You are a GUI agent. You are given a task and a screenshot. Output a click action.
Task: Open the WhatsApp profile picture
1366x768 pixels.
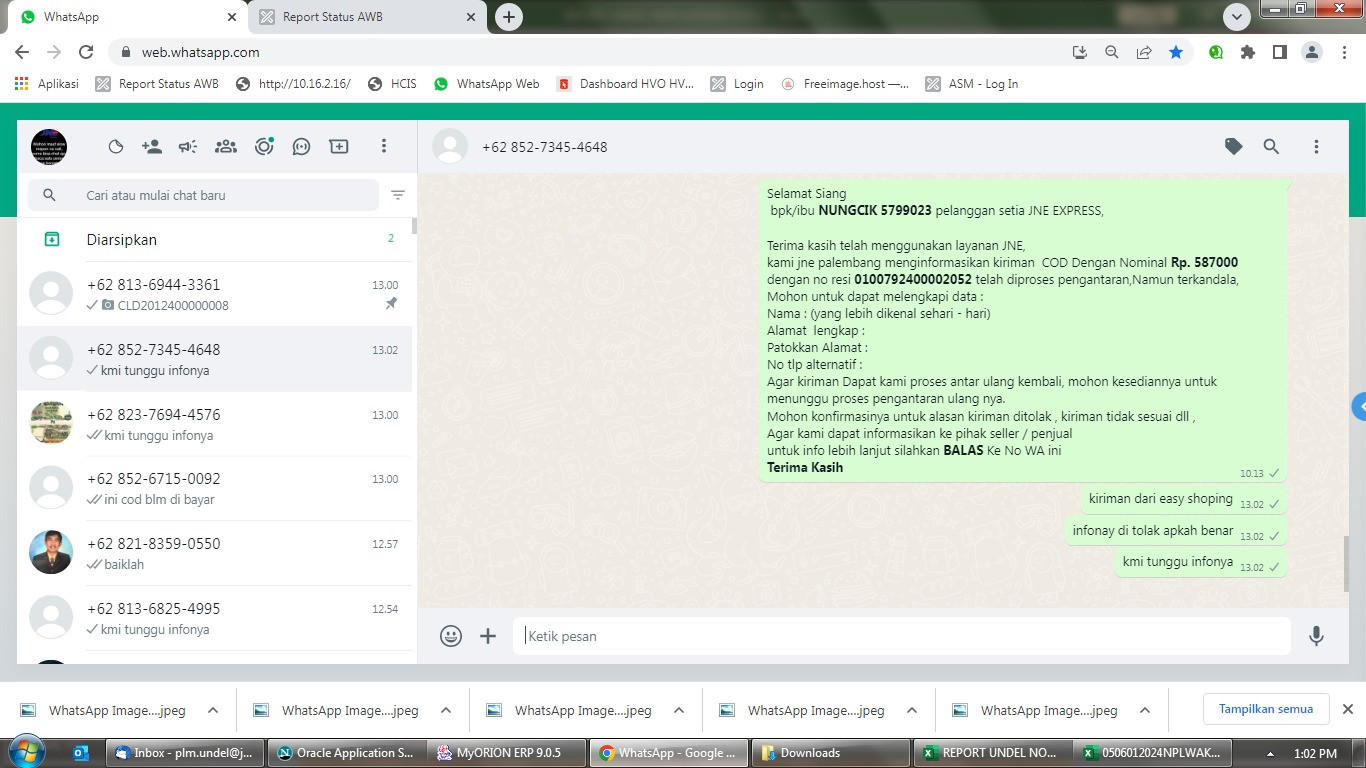click(x=49, y=147)
